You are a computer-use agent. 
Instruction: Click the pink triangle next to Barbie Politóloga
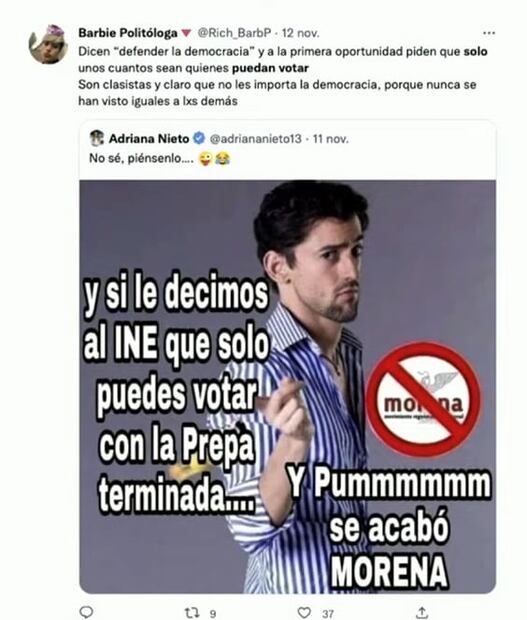click(186, 33)
